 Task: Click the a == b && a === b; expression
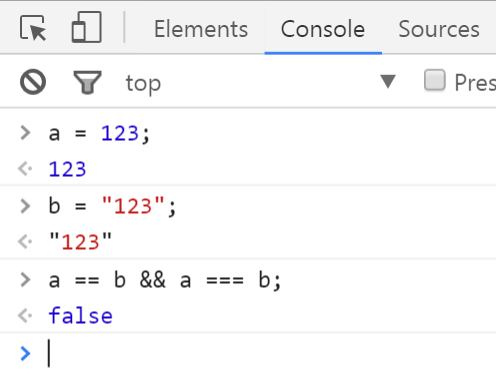pos(165,280)
